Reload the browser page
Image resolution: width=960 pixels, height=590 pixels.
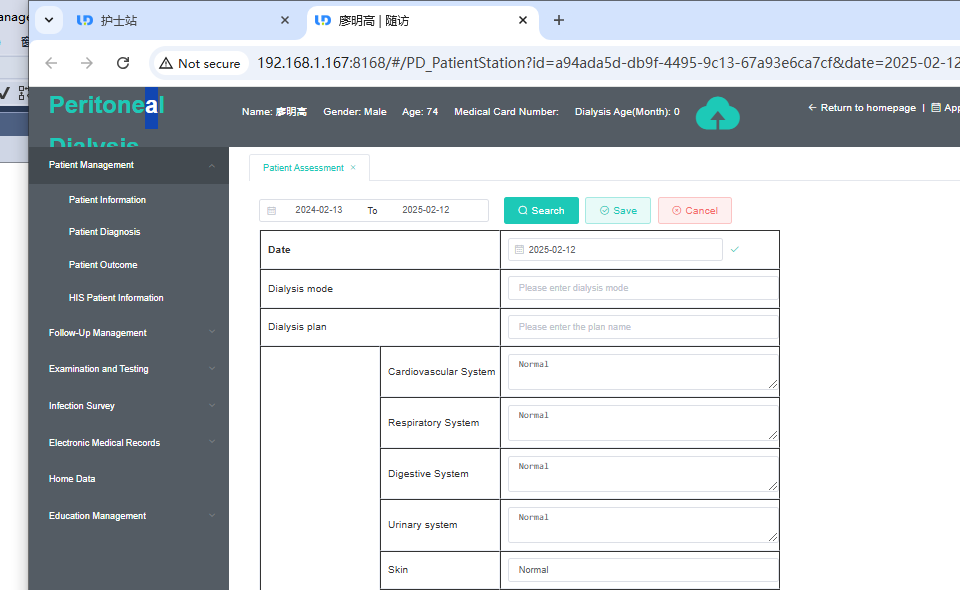coord(123,63)
